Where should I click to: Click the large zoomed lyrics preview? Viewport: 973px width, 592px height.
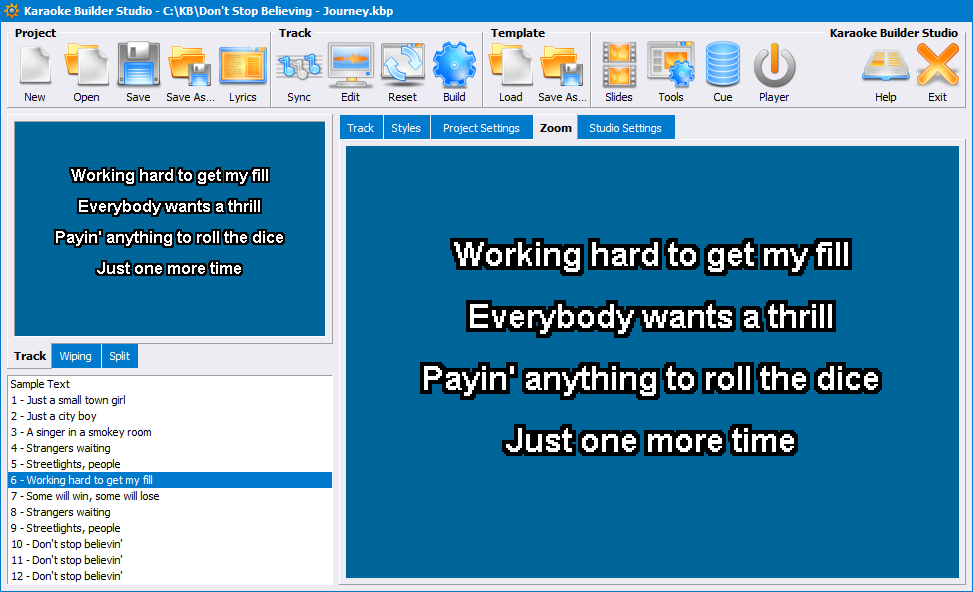tap(652, 362)
